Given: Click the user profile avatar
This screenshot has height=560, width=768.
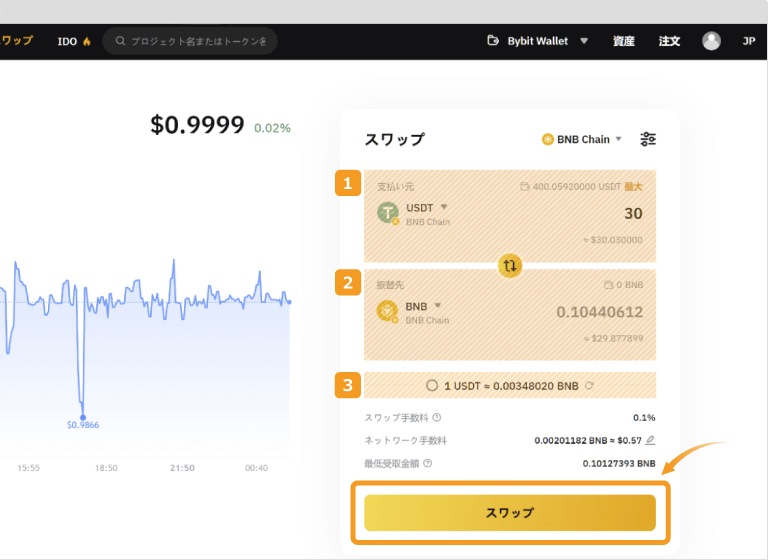Looking at the screenshot, I should [x=711, y=41].
